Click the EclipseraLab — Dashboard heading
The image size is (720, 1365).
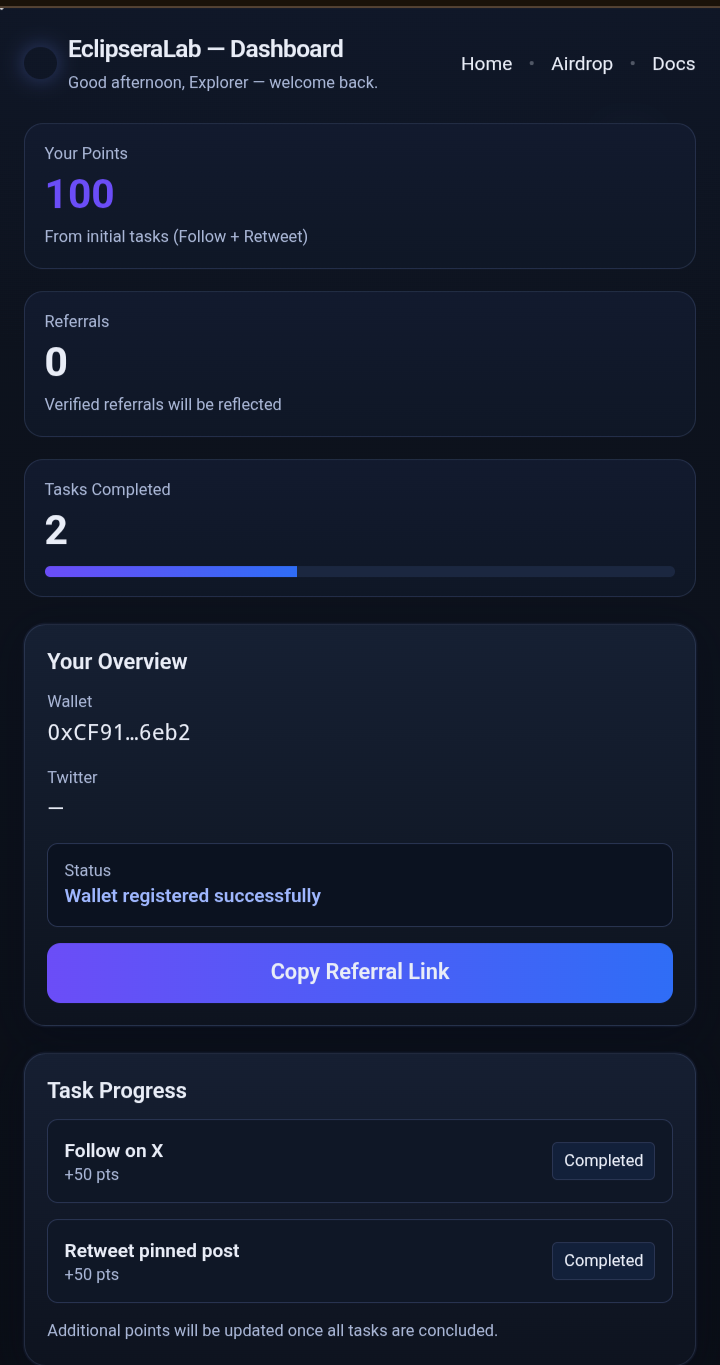[205, 49]
